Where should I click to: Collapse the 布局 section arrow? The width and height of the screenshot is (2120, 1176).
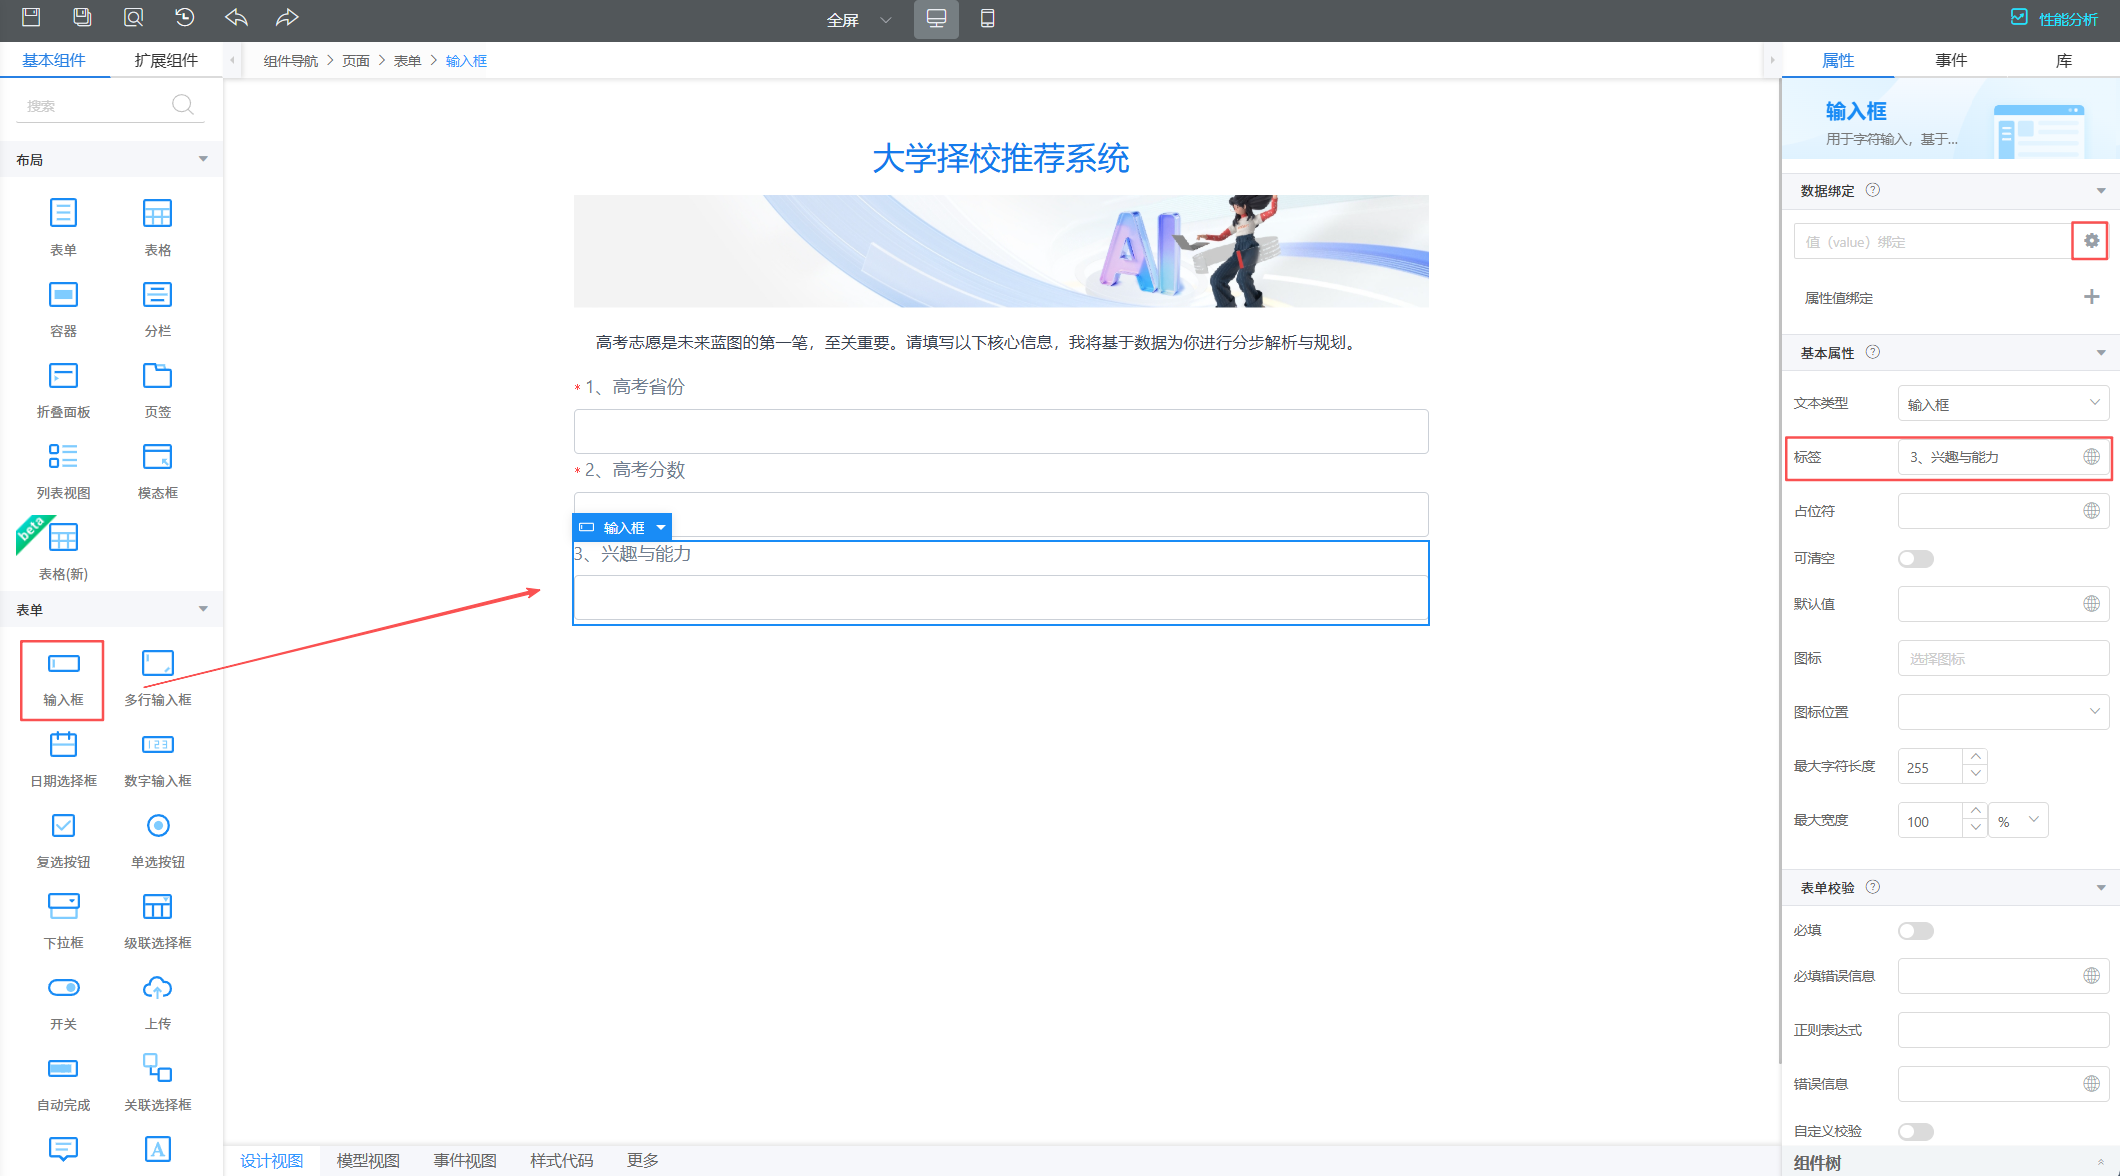(x=203, y=159)
